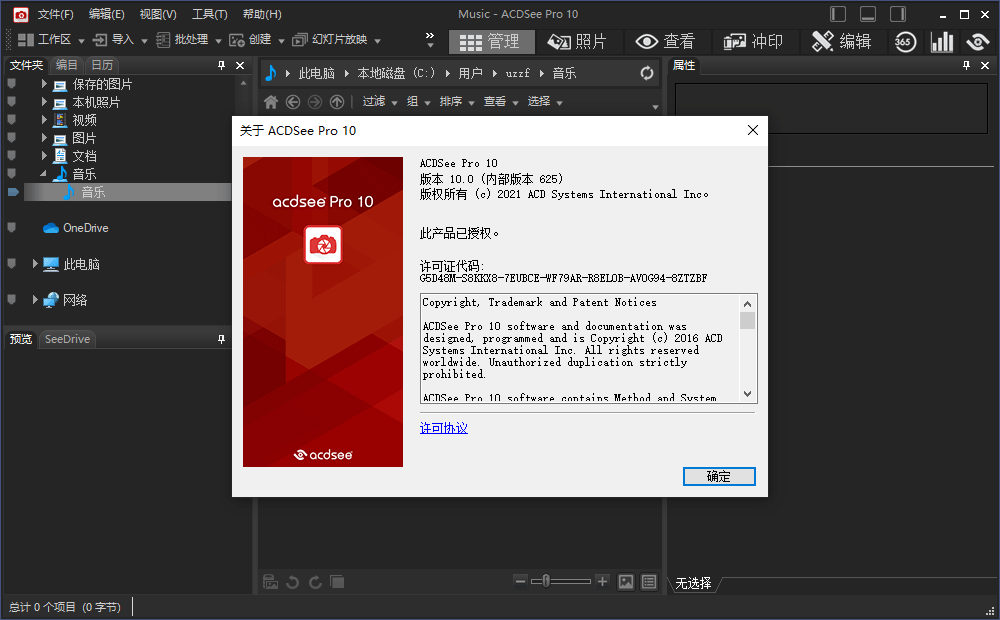1000x620 pixels.
Task: Open the Sort dropdown
Action: pos(457,101)
